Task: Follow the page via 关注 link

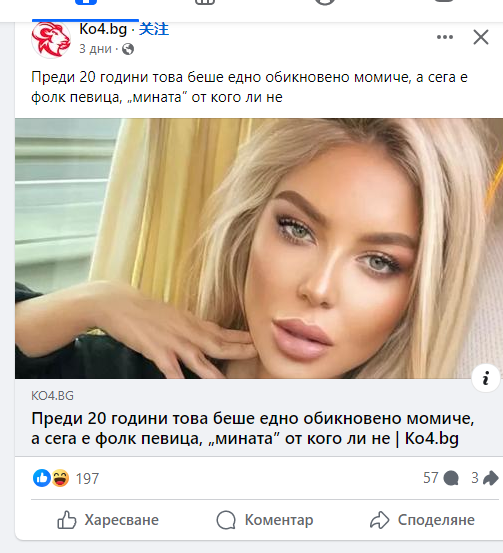Action: (x=154, y=29)
